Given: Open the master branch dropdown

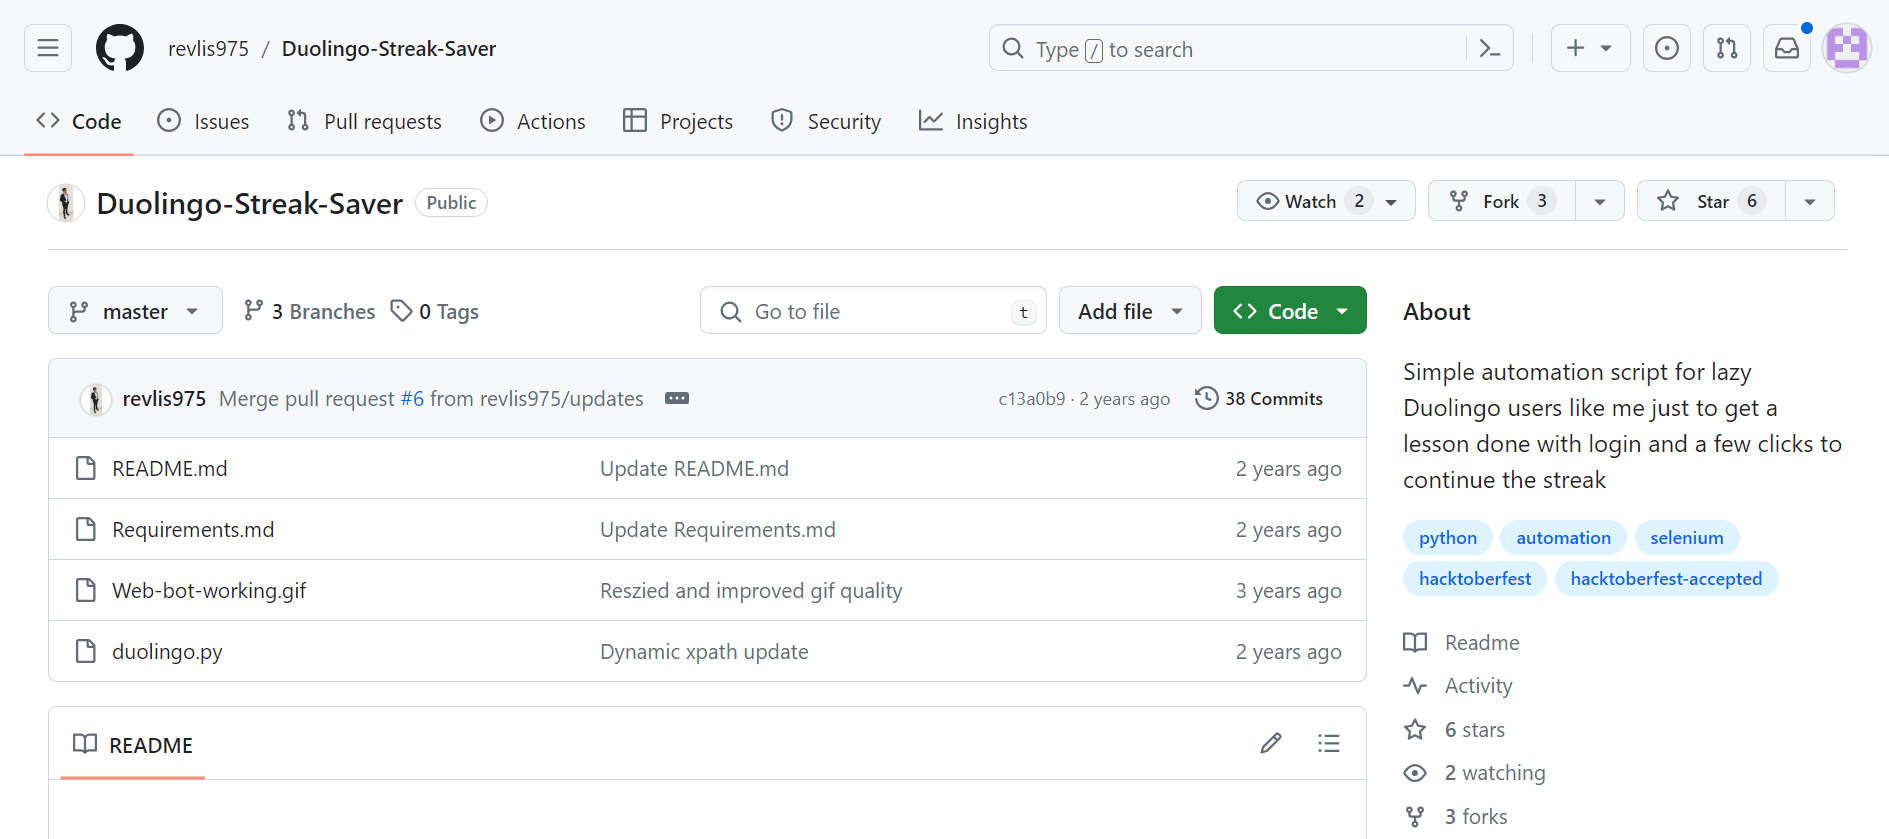Looking at the screenshot, I should tap(135, 311).
